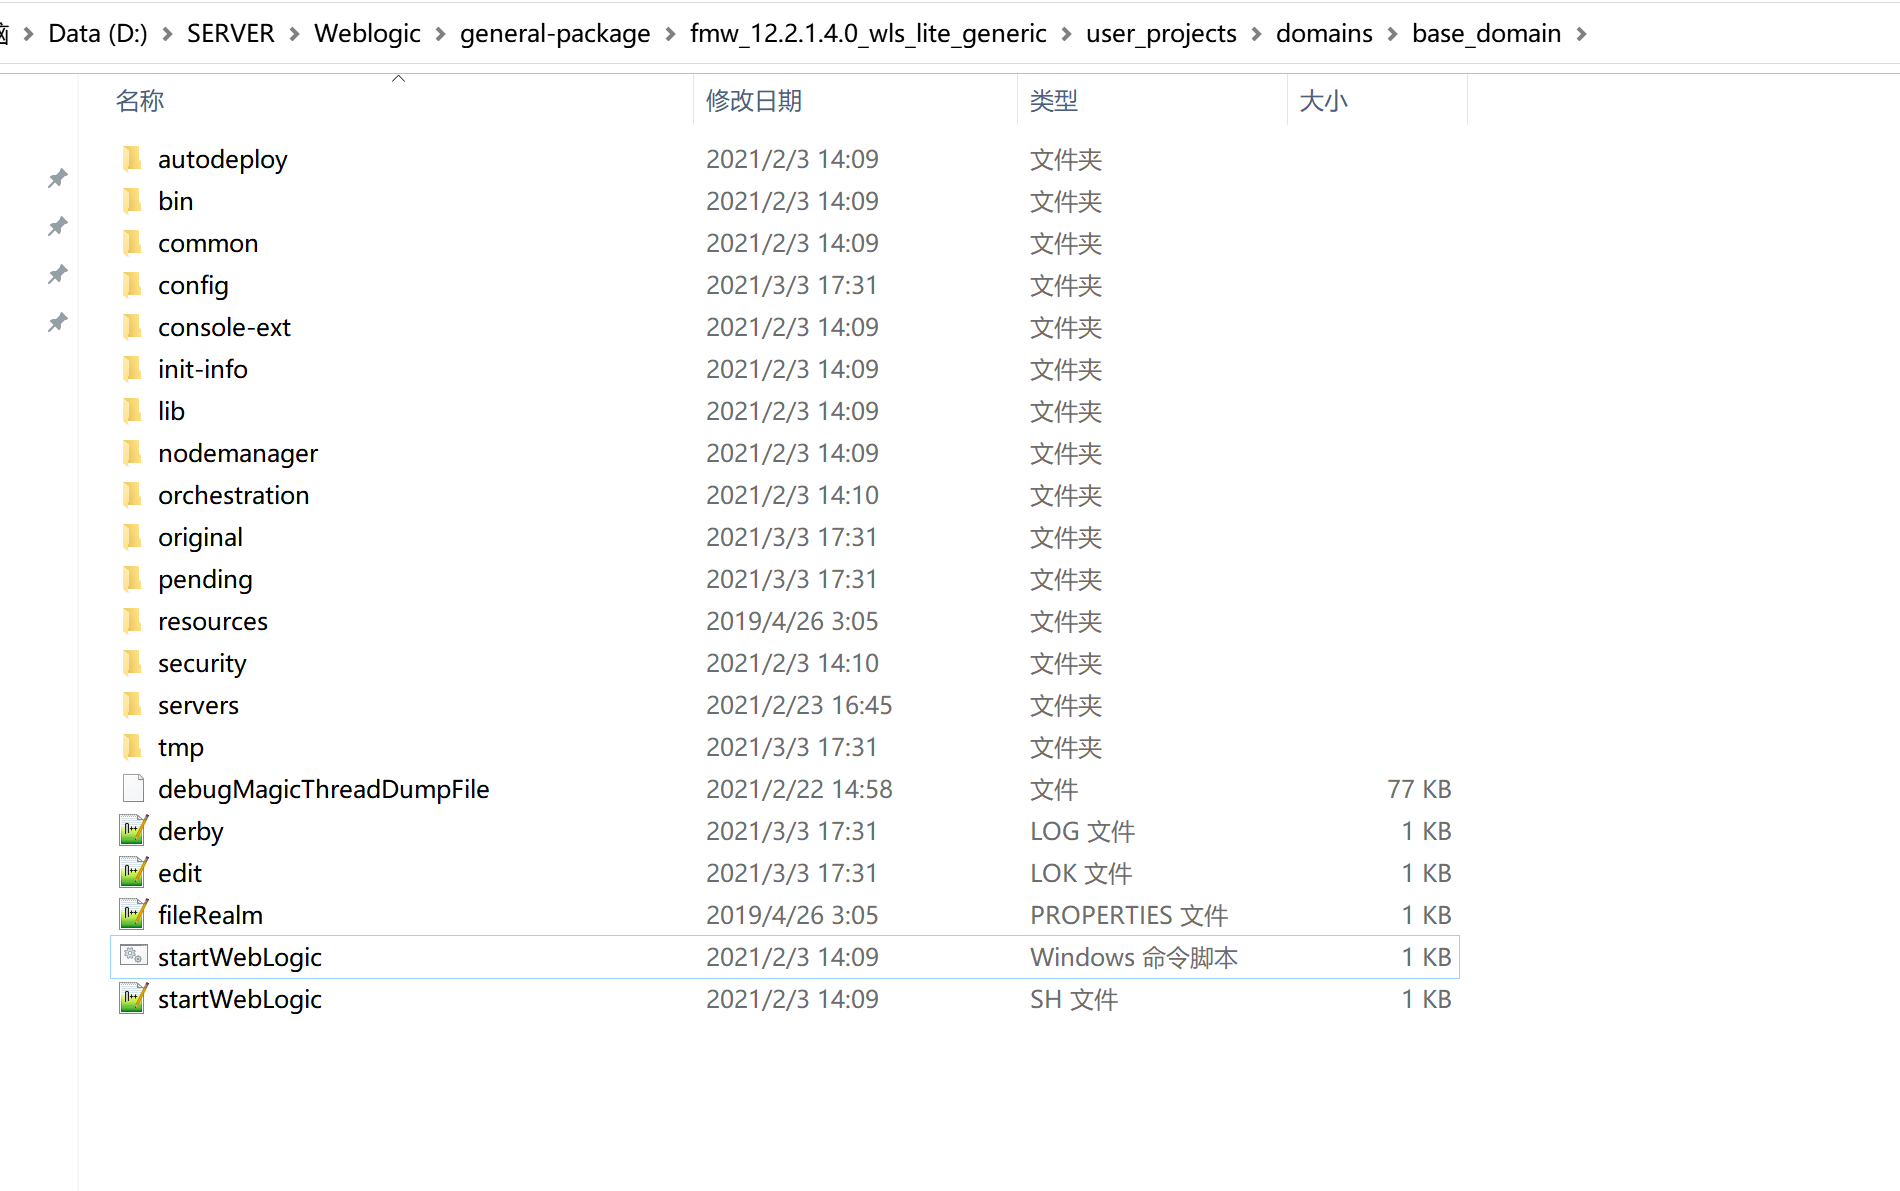Click the chevron between domains and base_domain

pyautogui.click(x=1391, y=33)
